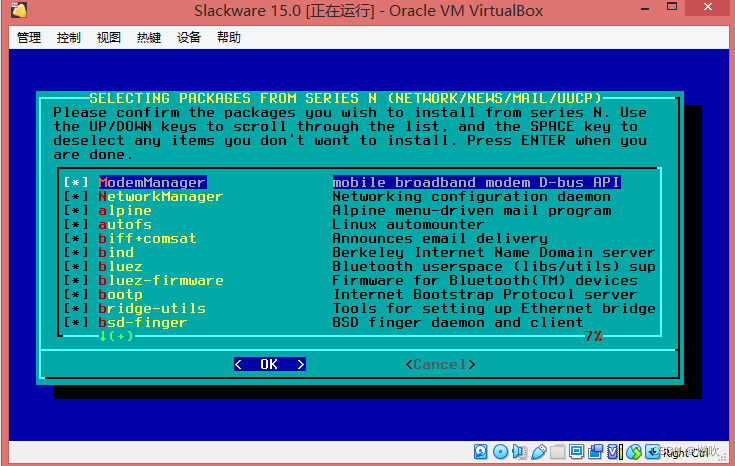Click the USB devices status icon
Screen dimensions: 735x466
(x=539, y=452)
